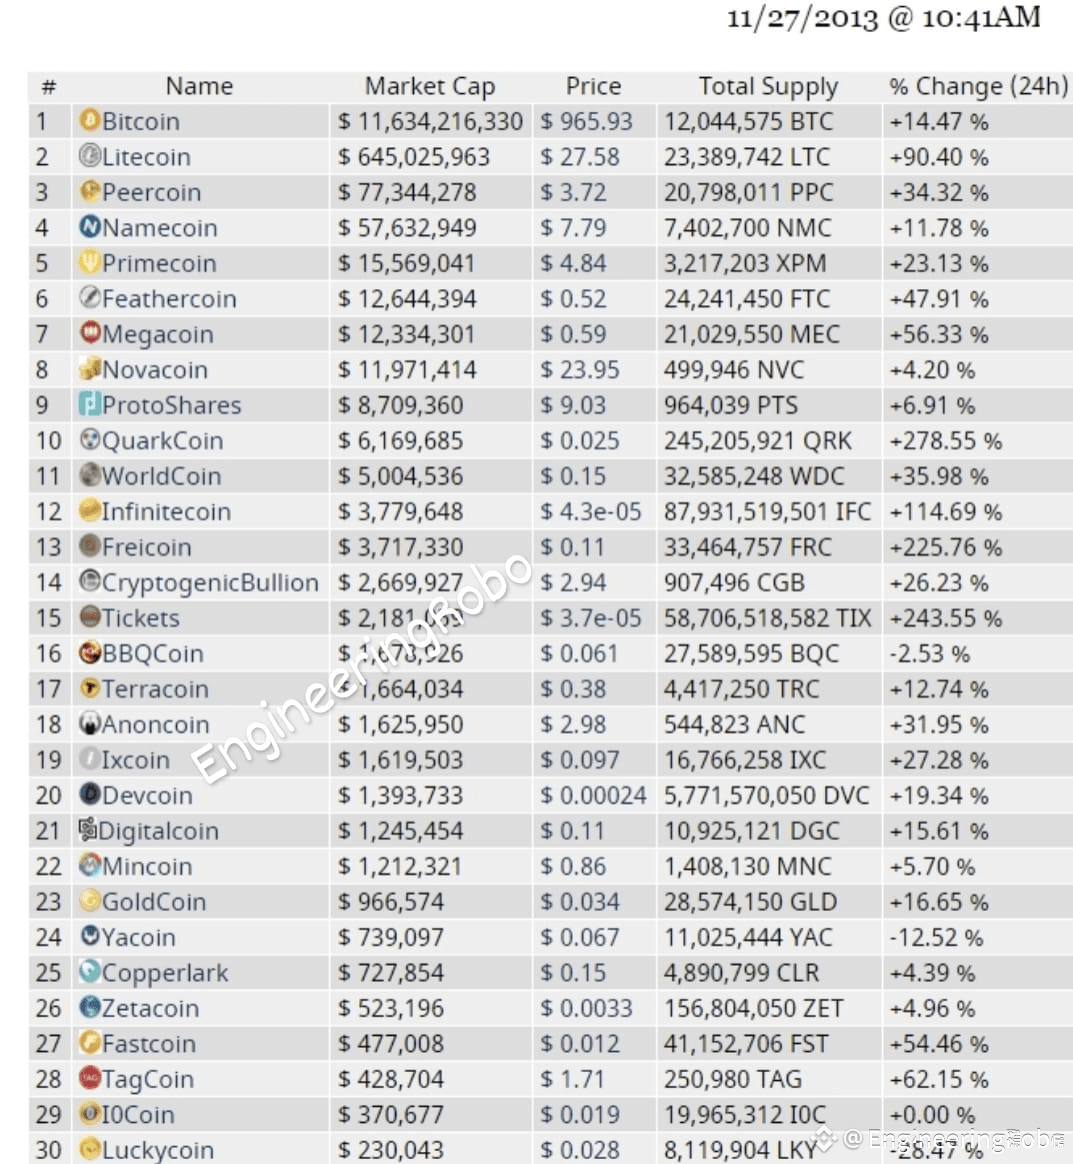Click the Megacoin red icon
Viewport: 1073px width, 1164px height.
pos(90,333)
